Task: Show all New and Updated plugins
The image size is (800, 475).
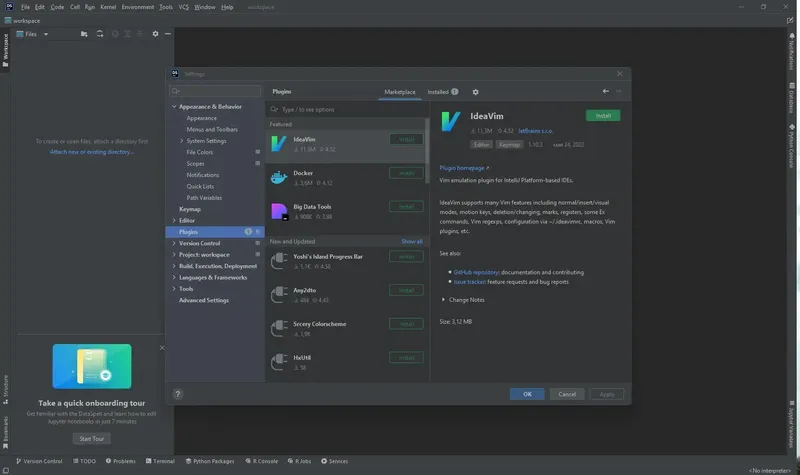Action: click(x=412, y=241)
